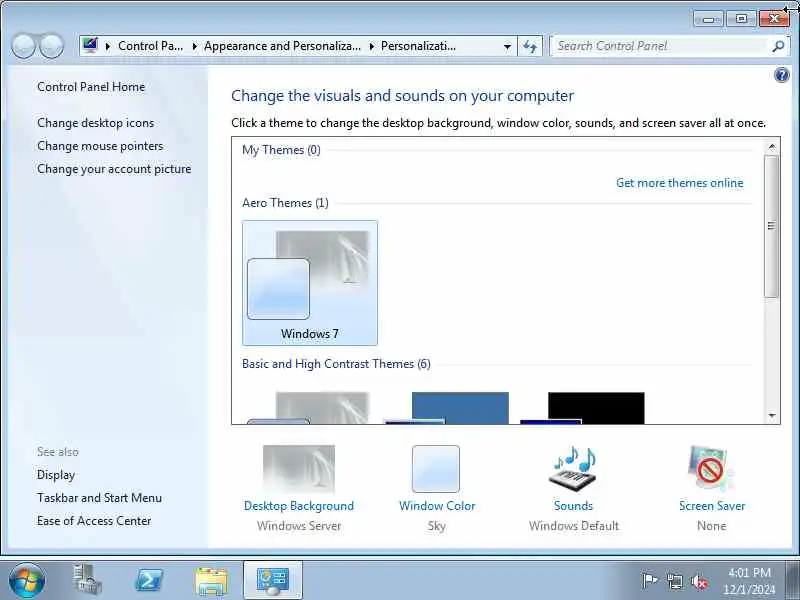Click Get more themes online
800x600 pixels.
click(680, 183)
